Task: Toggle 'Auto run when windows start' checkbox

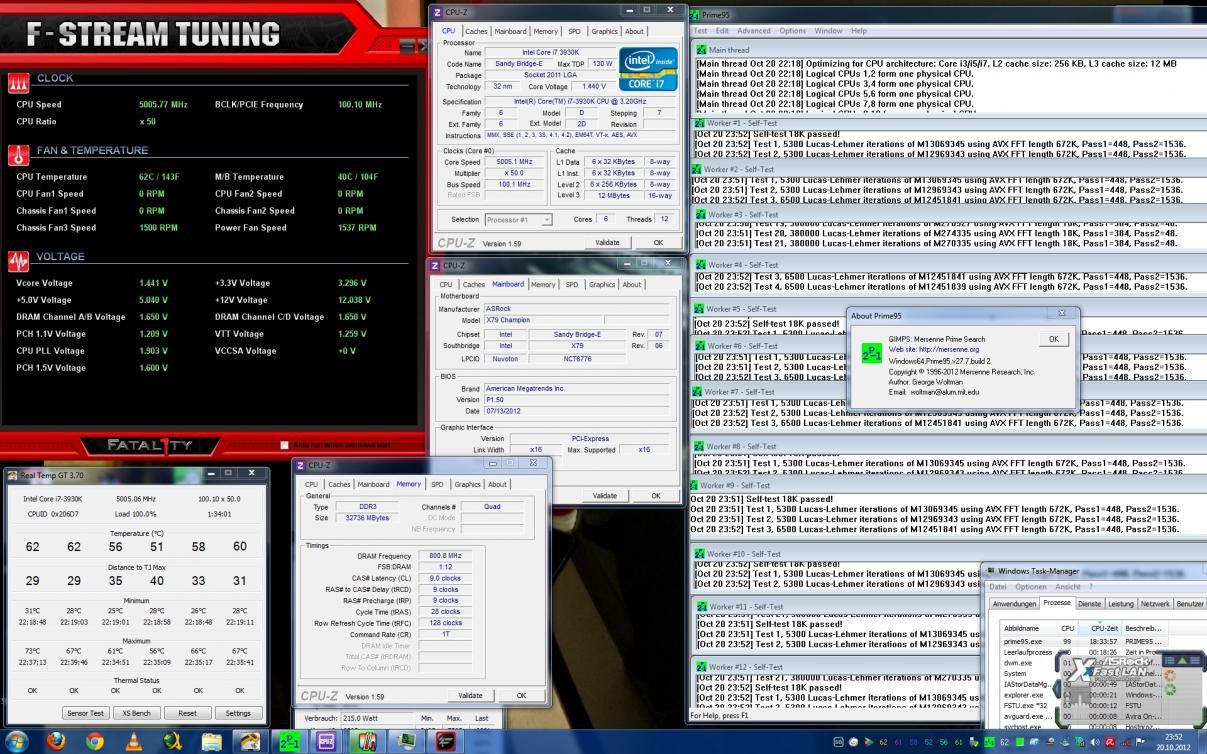Action: [x=285, y=445]
